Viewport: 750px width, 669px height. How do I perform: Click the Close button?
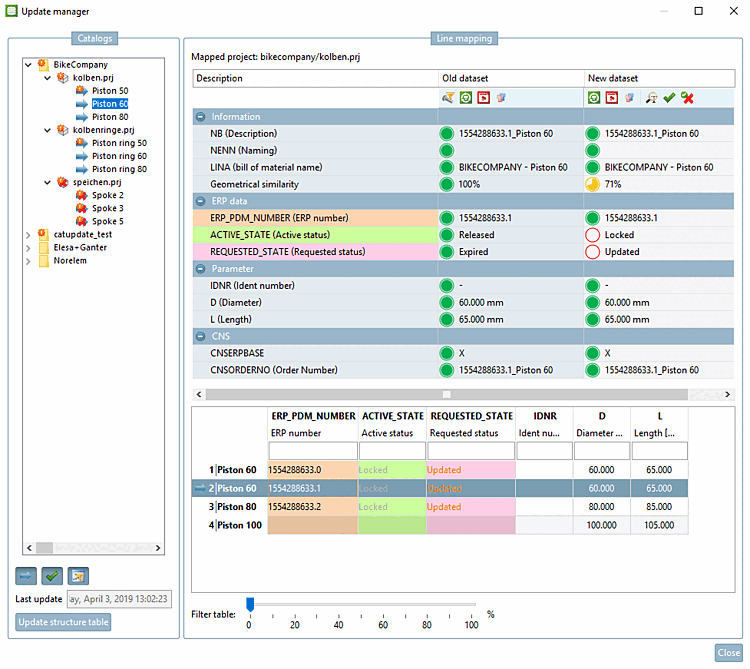[728, 652]
